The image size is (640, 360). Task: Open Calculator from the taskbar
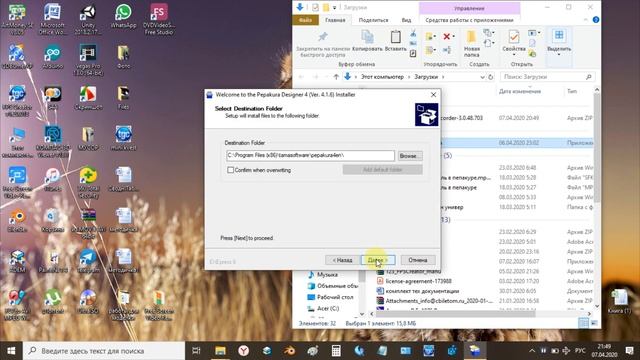336,351
